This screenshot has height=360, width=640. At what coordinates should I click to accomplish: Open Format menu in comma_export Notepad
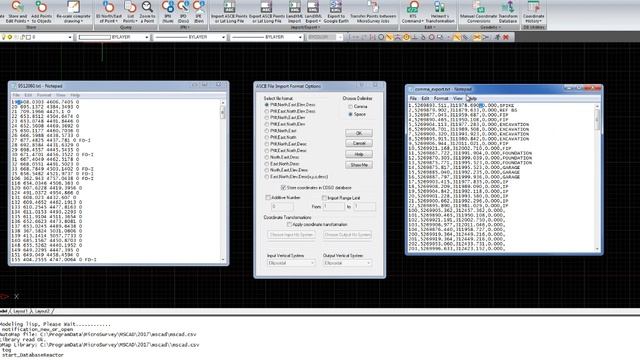[x=441, y=98]
